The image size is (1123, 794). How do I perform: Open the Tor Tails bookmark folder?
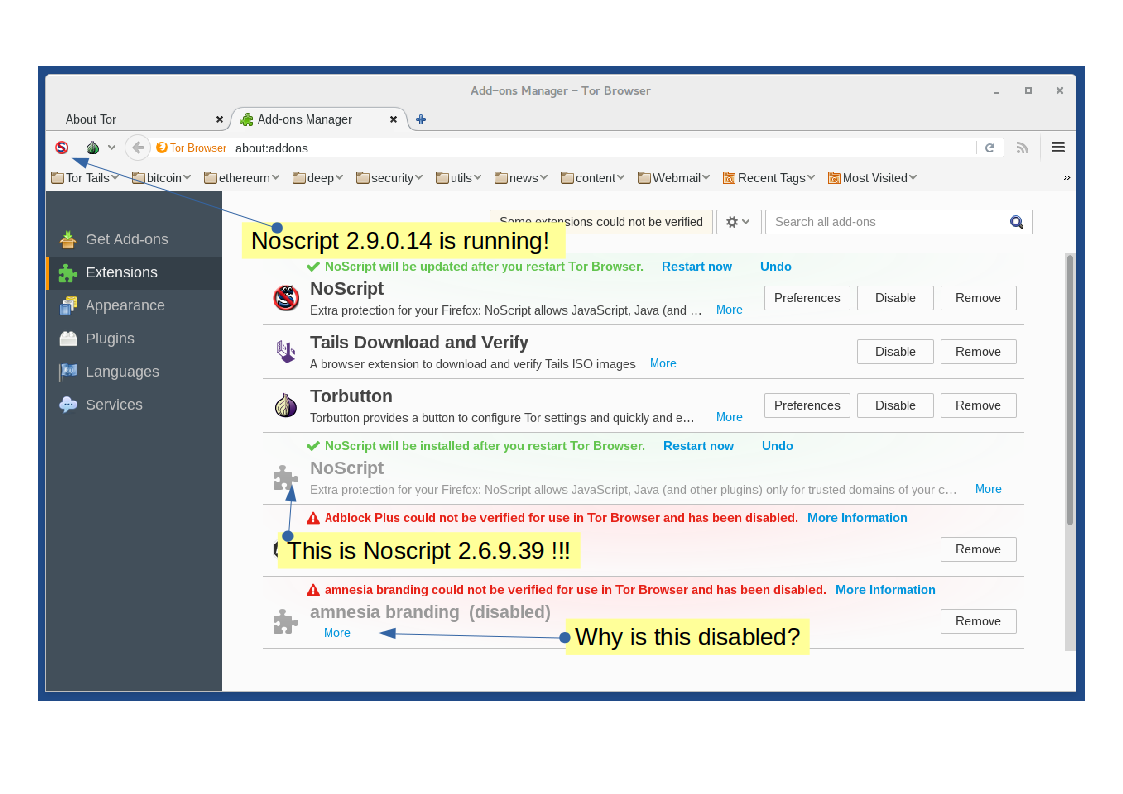[85, 178]
